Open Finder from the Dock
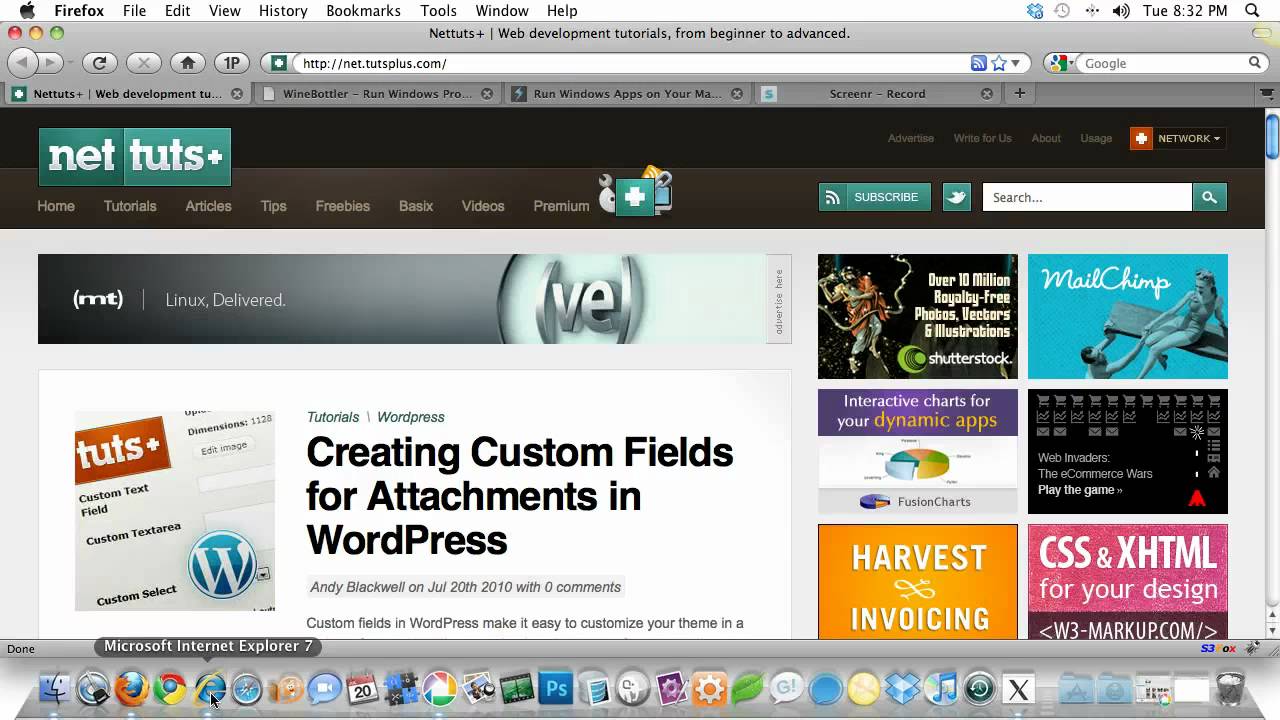 point(55,688)
